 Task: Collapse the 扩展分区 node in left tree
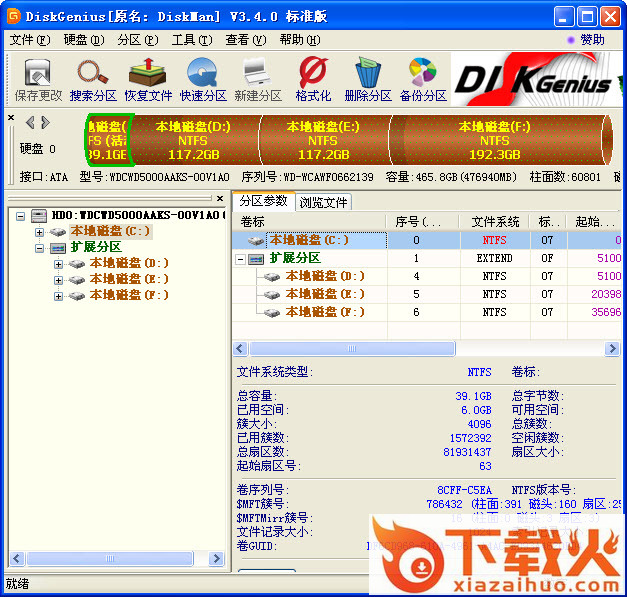pos(39,248)
